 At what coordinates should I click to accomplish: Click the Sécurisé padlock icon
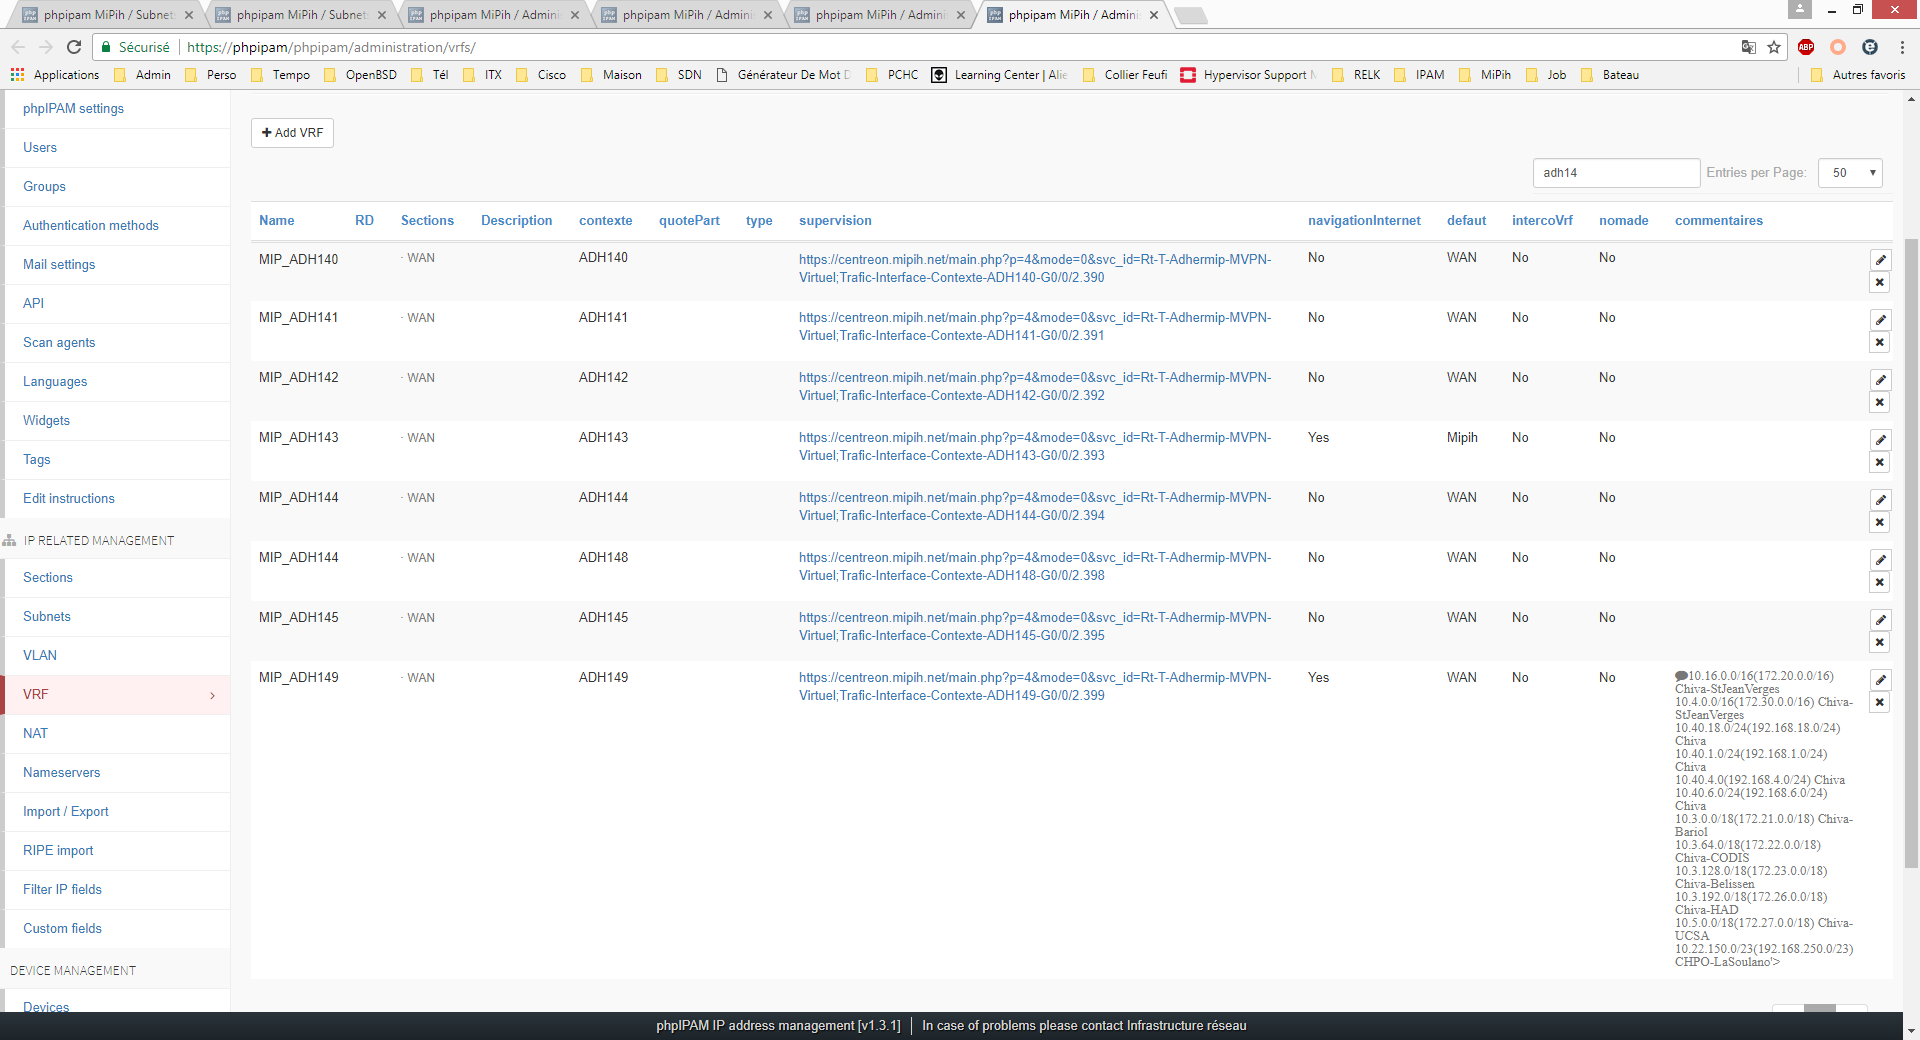tap(105, 47)
